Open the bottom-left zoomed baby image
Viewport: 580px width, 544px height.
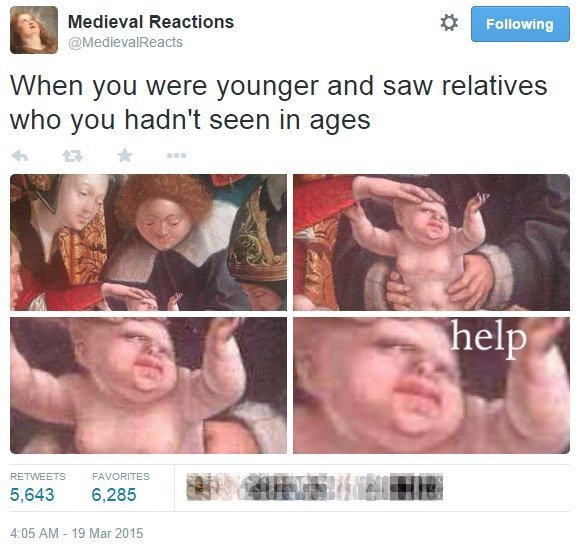(148, 385)
